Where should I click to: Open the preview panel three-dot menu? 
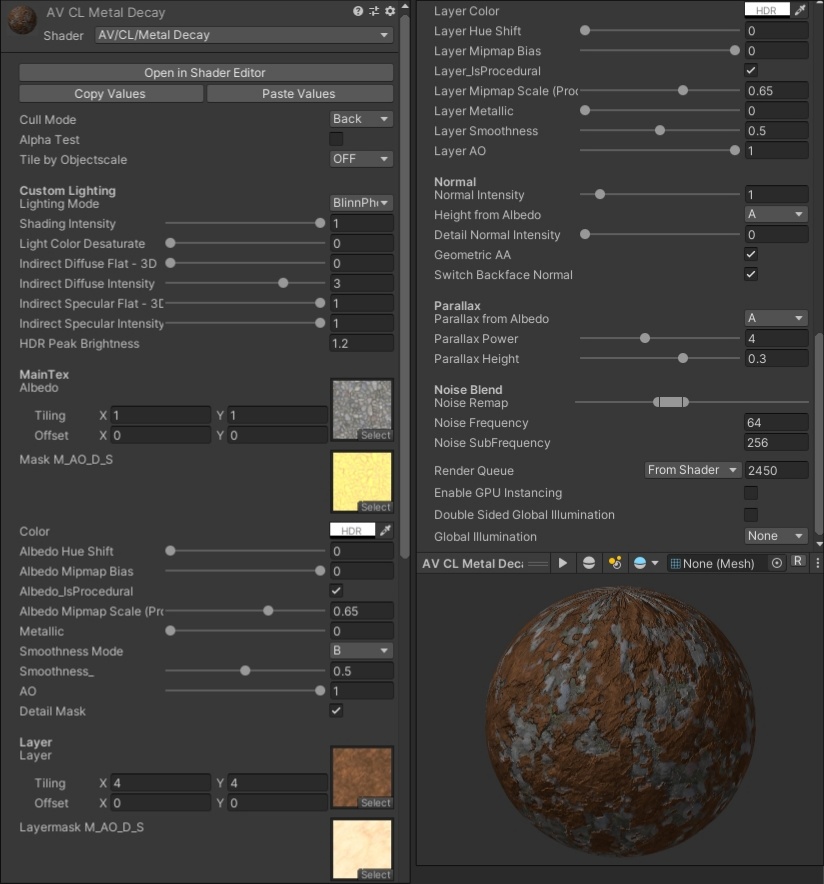pyautogui.click(x=817, y=562)
